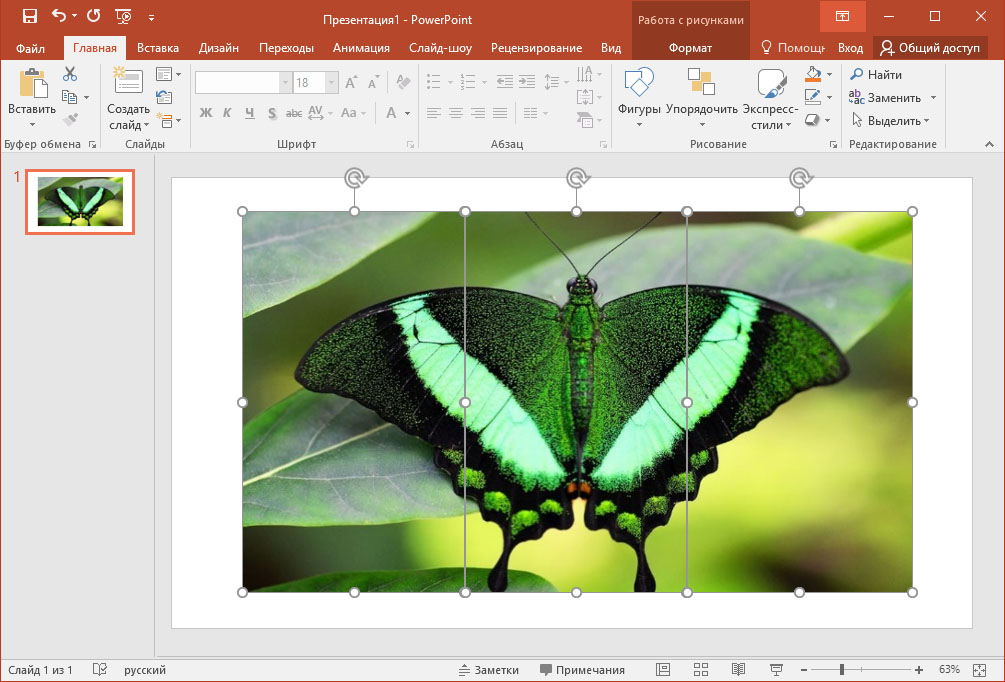This screenshot has width=1005, height=682.
Task: Open the Customize Quick Access Toolbar arrow
Action: coord(151,17)
